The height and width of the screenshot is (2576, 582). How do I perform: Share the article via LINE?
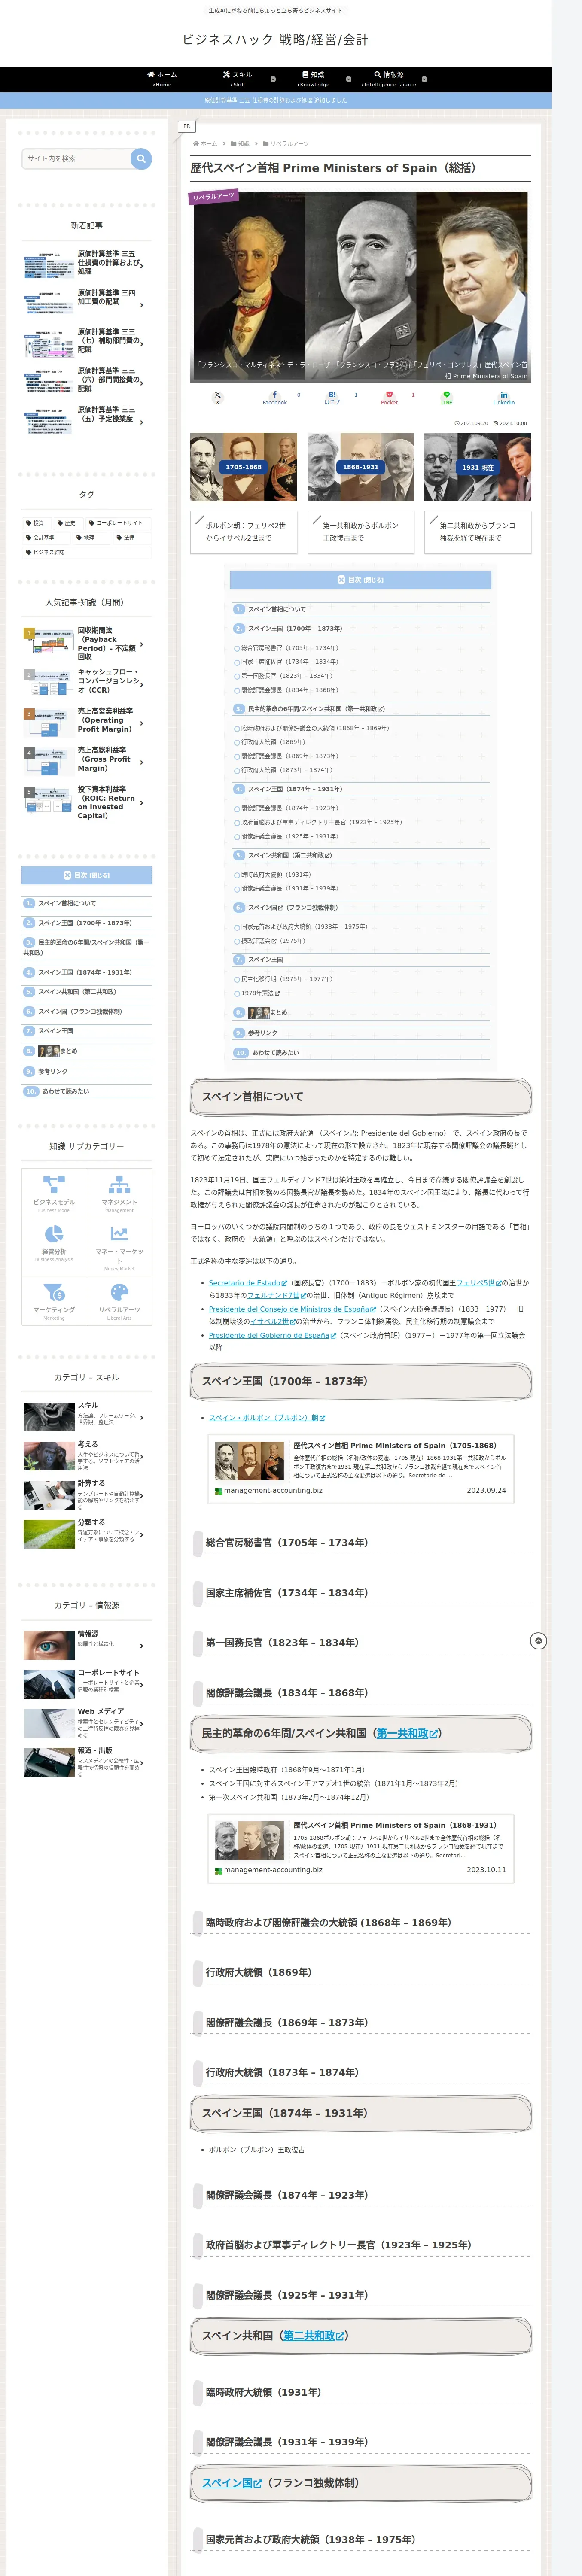[x=447, y=397]
